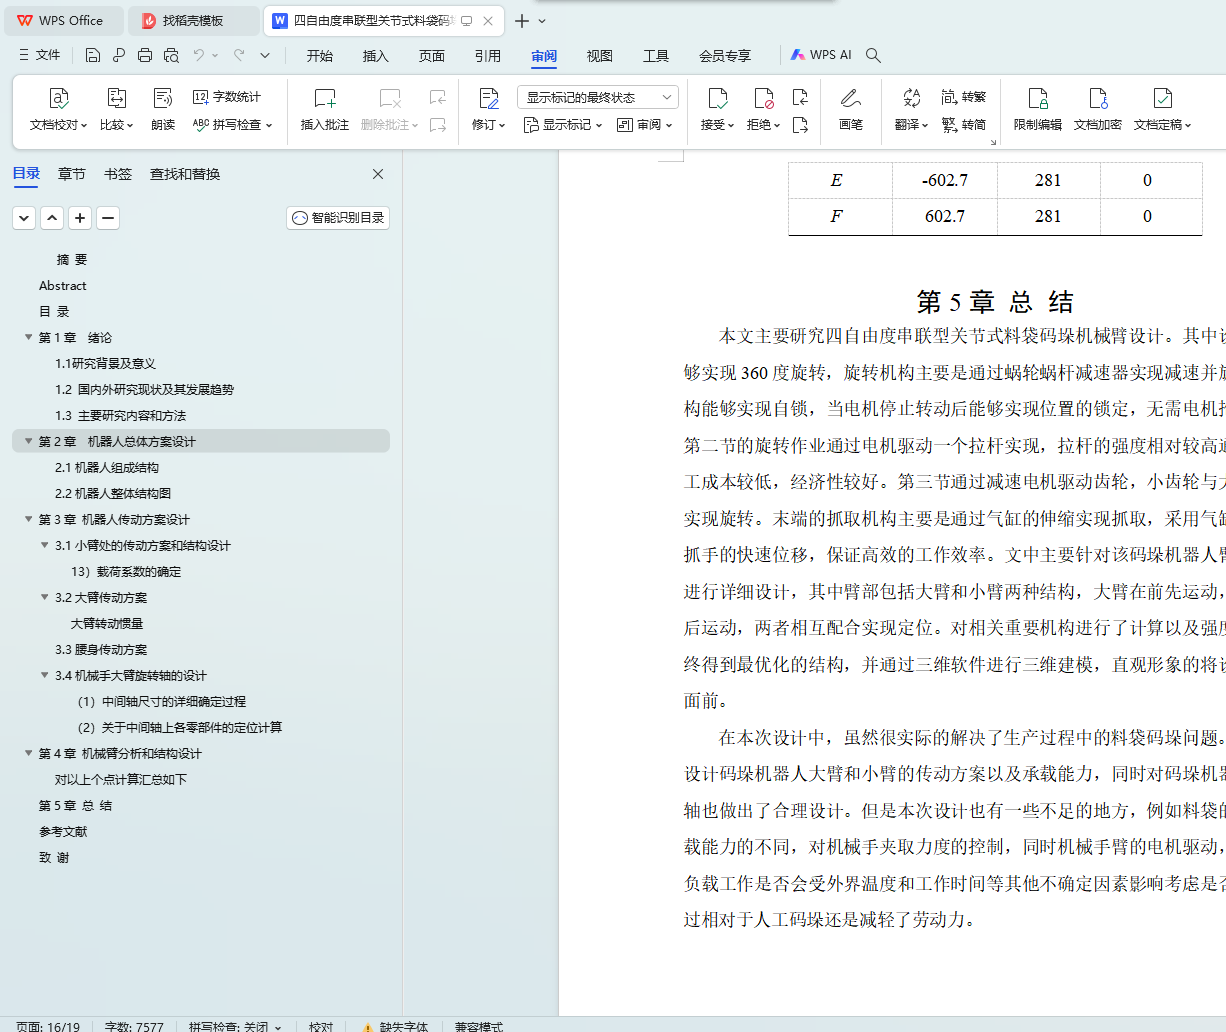
Task: Open 限制编辑 restrict editing
Action: pyautogui.click(x=1038, y=109)
